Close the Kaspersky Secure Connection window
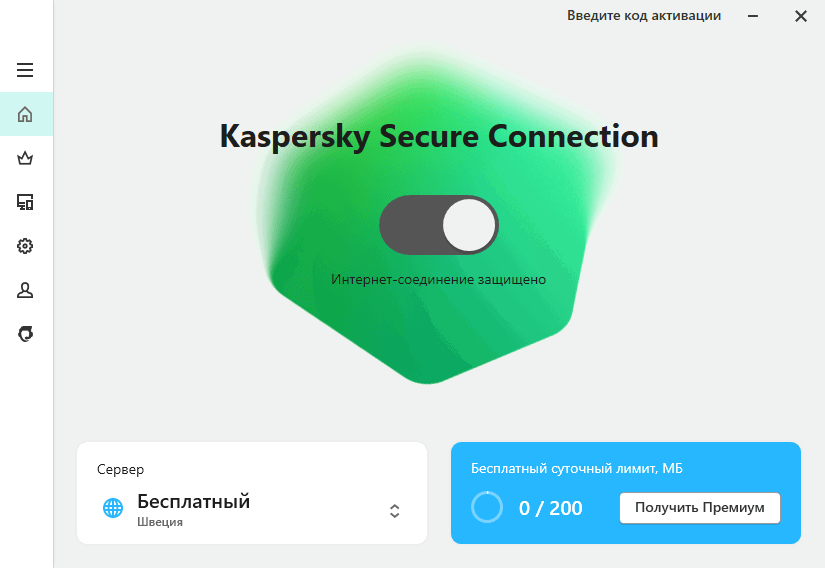 click(801, 16)
